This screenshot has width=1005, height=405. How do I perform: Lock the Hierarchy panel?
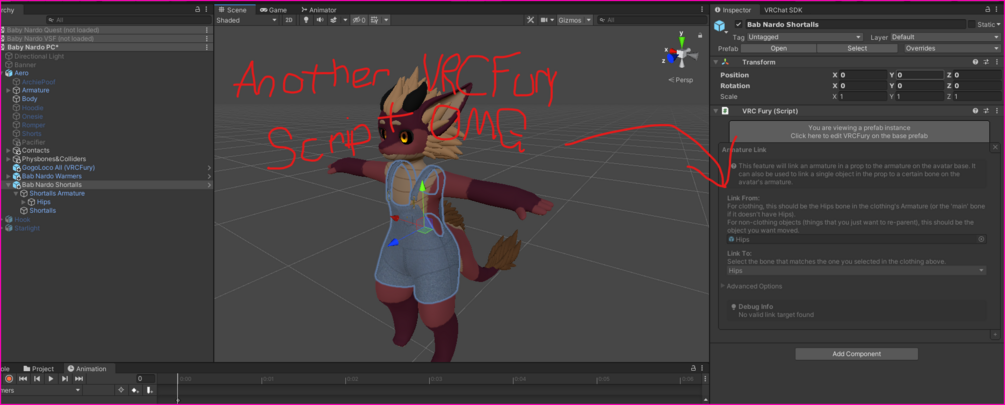click(x=197, y=10)
